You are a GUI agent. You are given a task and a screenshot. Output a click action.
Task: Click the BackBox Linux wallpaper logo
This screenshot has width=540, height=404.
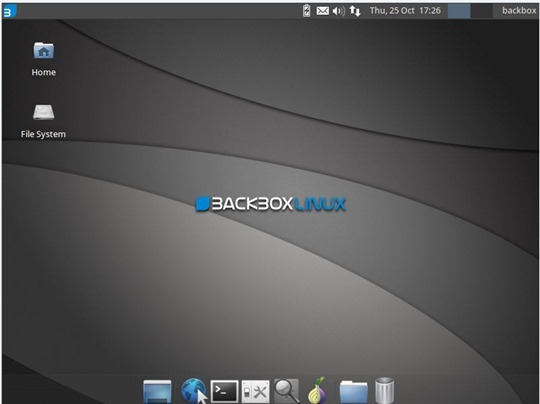pyautogui.click(x=271, y=204)
